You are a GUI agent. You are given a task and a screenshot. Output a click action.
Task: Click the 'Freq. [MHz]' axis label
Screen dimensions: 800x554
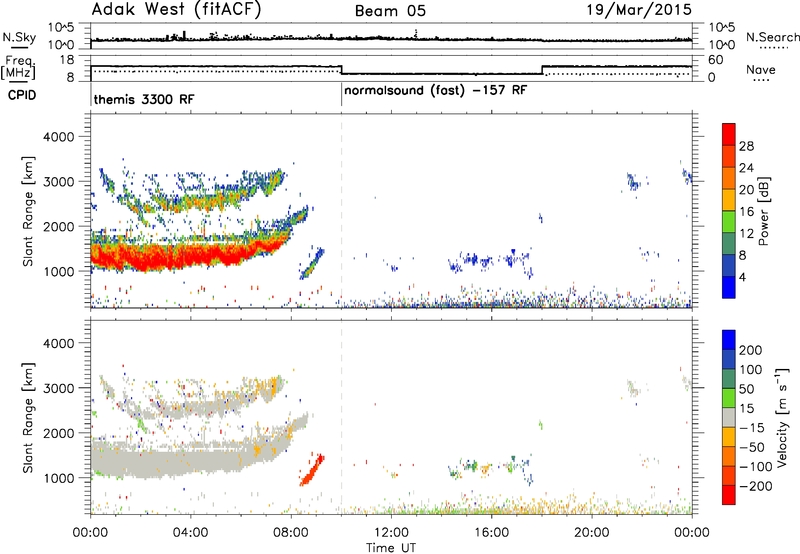(x=19, y=67)
